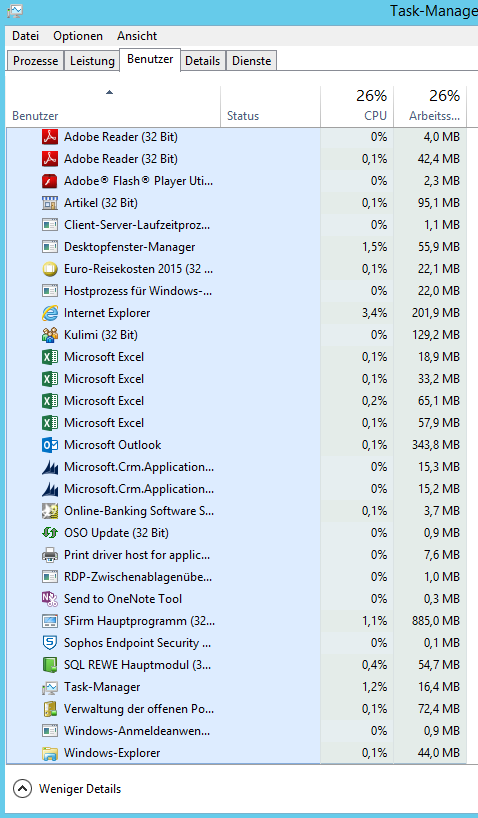The width and height of the screenshot is (478, 818).
Task: Click the 3,4% CPU value
Action: (374, 313)
